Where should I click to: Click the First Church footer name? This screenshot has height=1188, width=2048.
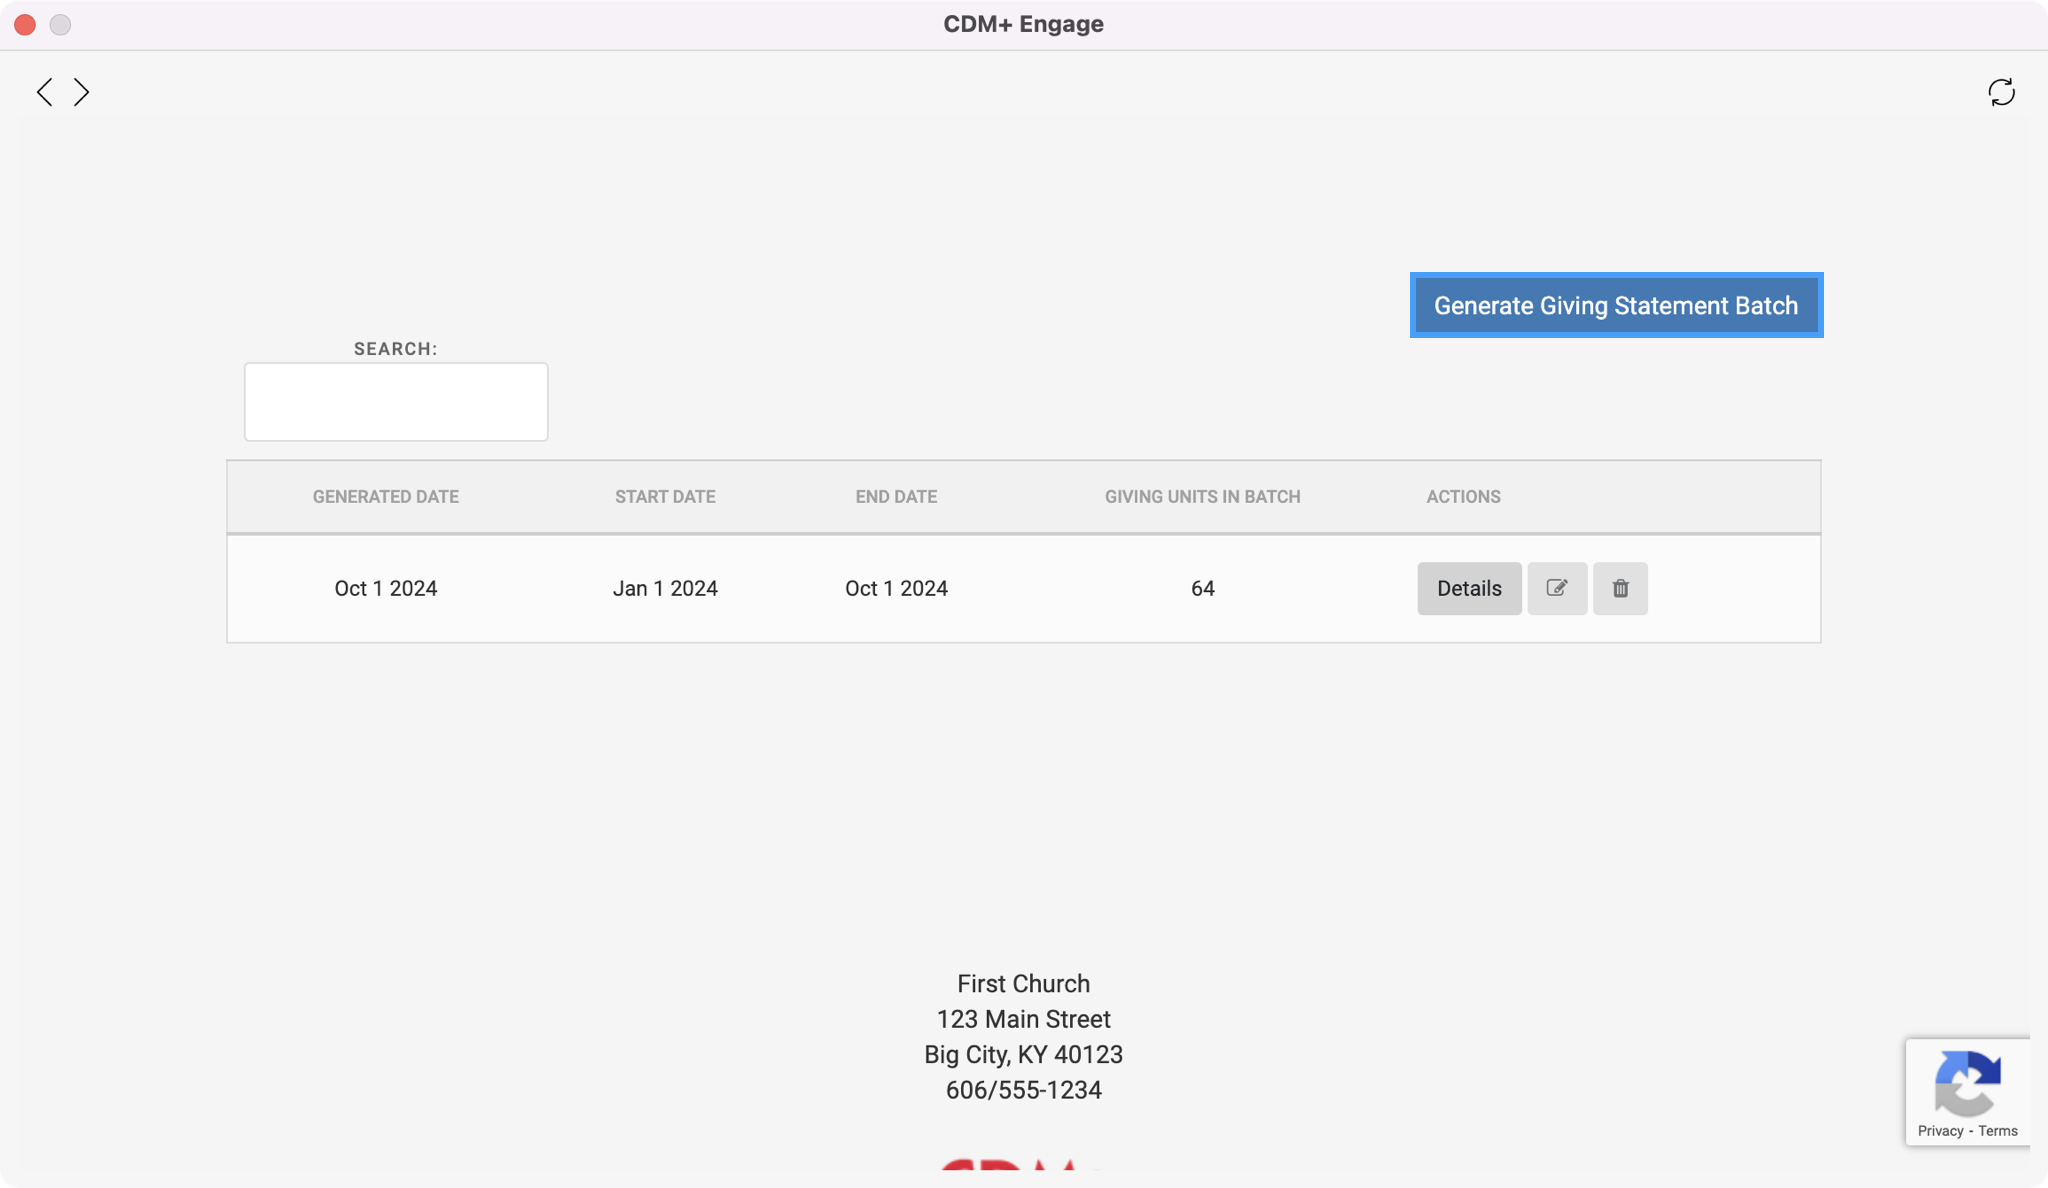[1022, 983]
